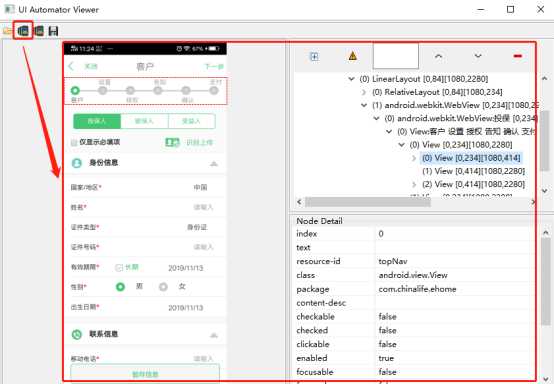The height and width of the screenshot is (384, 554).
Task: Click the 出生日期 date value 2019/11/13
Action: (x=186, y=308)
